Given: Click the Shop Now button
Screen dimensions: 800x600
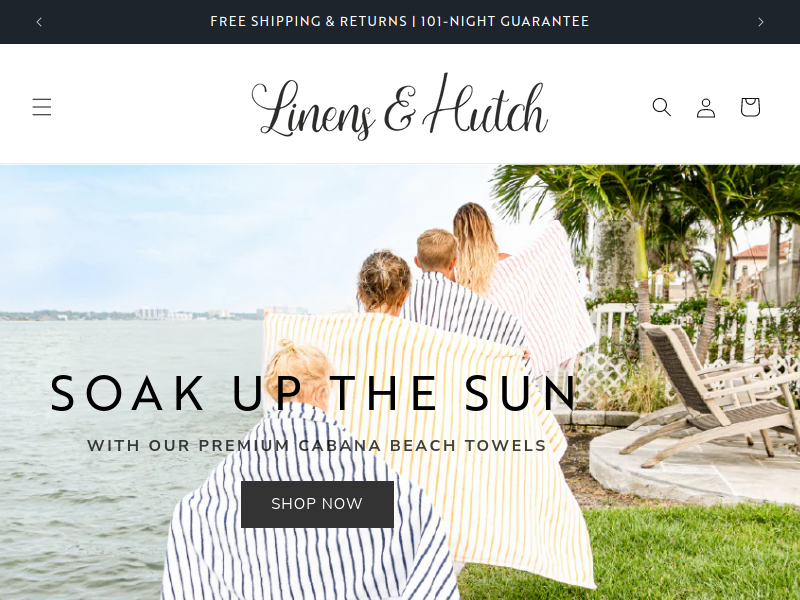Looking at the screenshot, I should pyautogui.click(x=317, y=504).
